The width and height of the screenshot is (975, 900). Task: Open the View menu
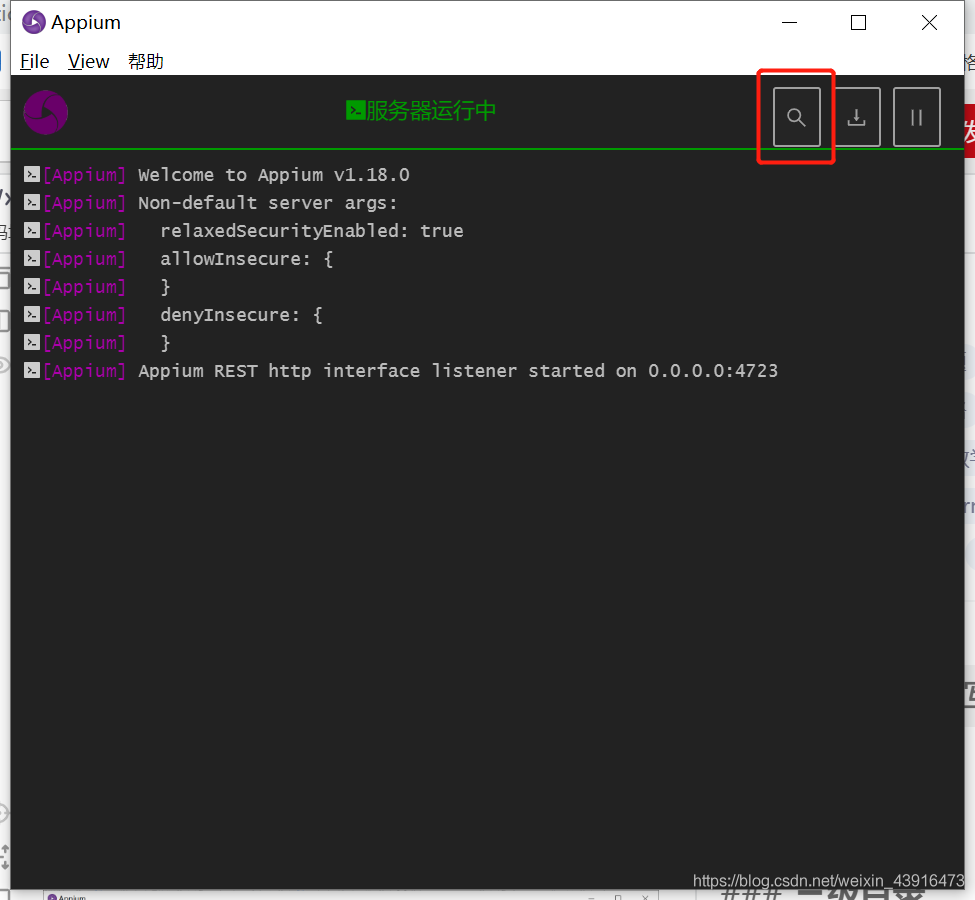point(88,62)
